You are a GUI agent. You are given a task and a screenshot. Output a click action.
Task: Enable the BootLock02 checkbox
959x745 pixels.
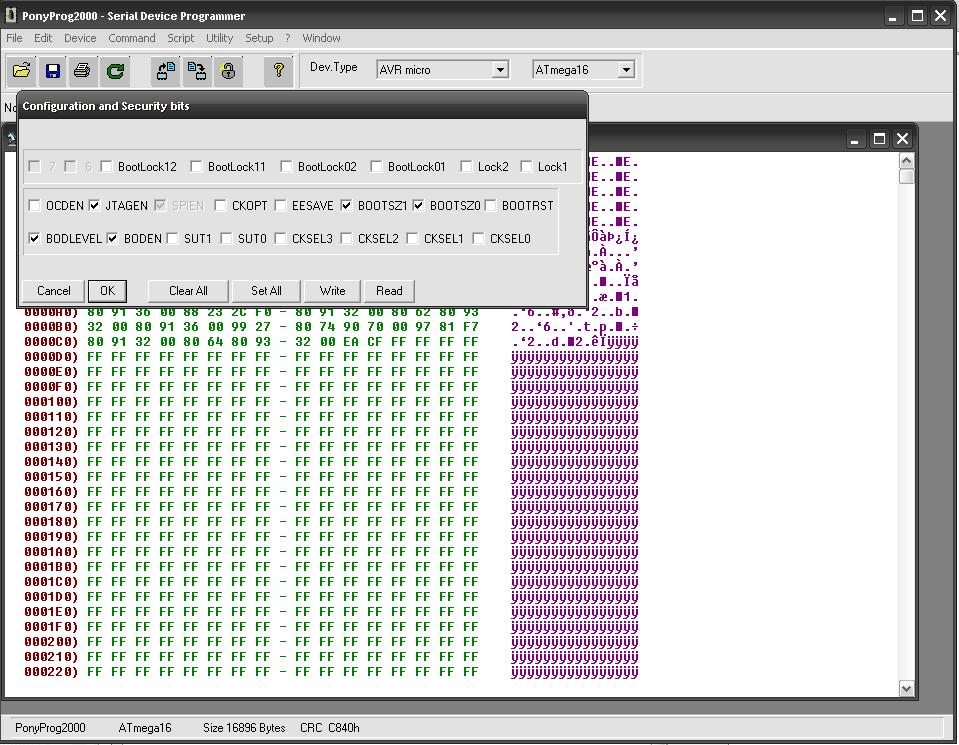286,166
